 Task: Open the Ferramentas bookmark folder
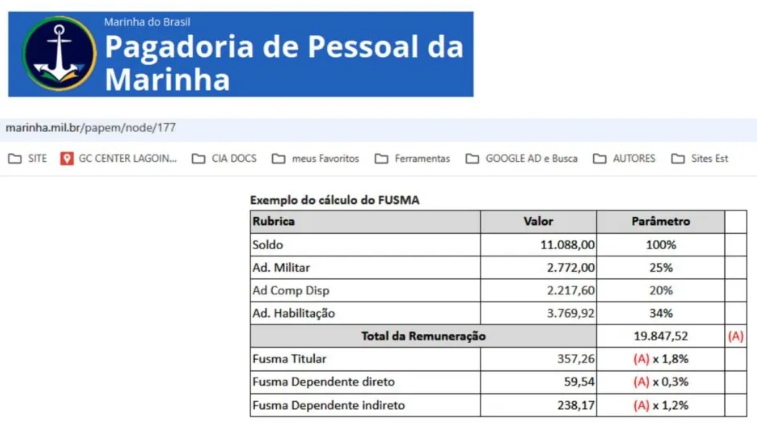click(x=412, y=158)
